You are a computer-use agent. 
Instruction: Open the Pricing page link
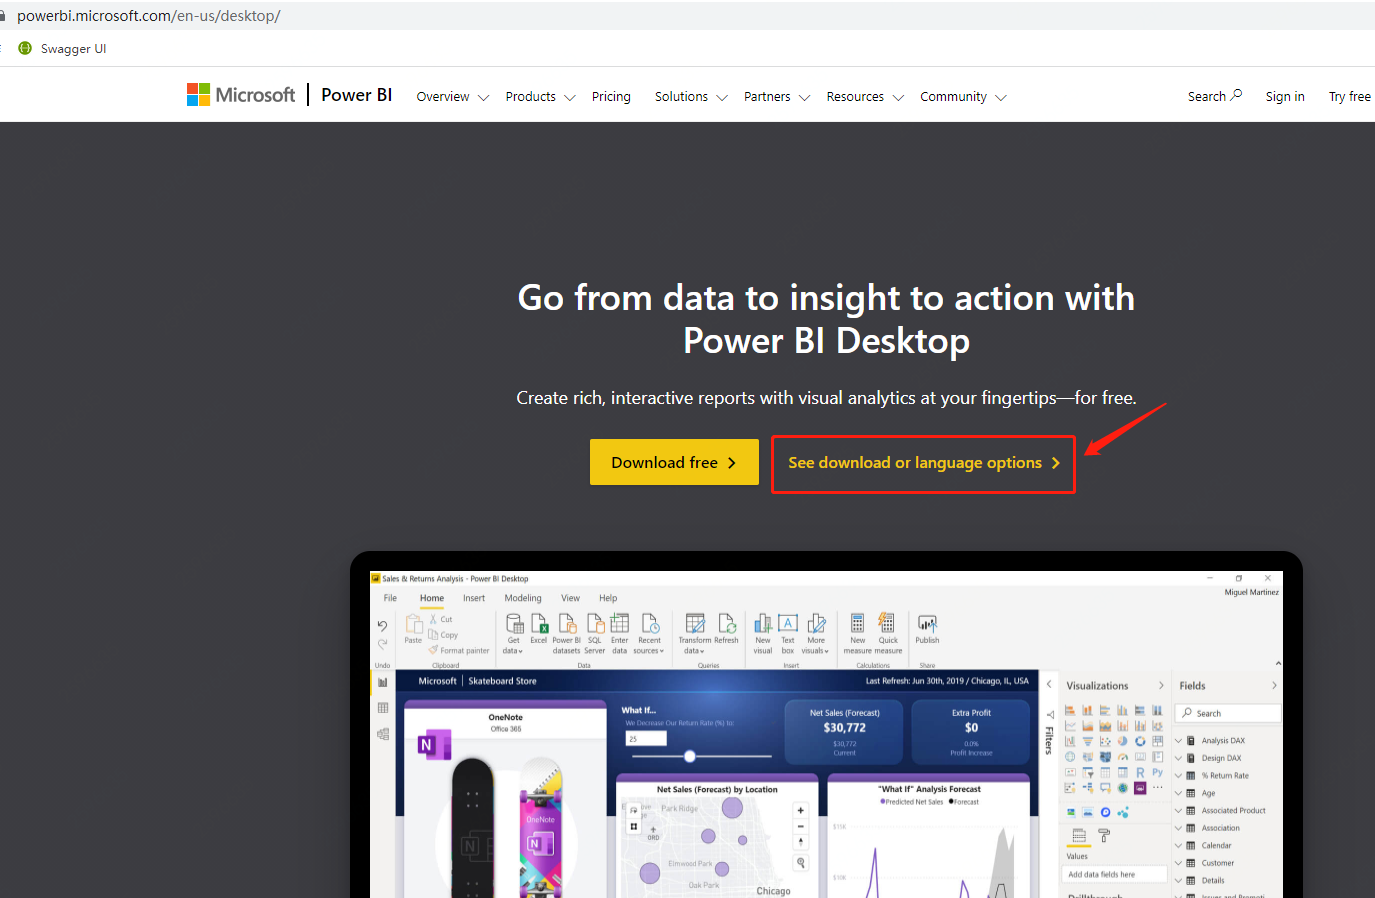(x=611, y=97)
